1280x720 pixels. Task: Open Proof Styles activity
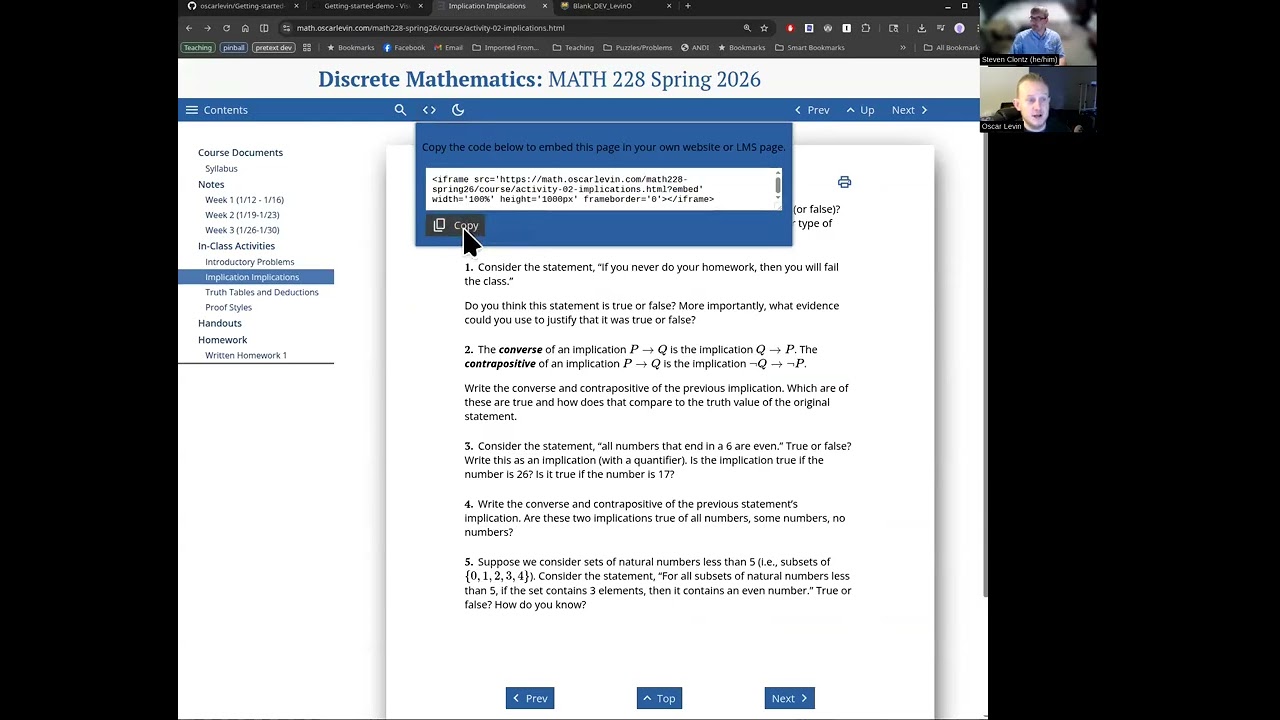pyautogui.click(x=228, y=307)
